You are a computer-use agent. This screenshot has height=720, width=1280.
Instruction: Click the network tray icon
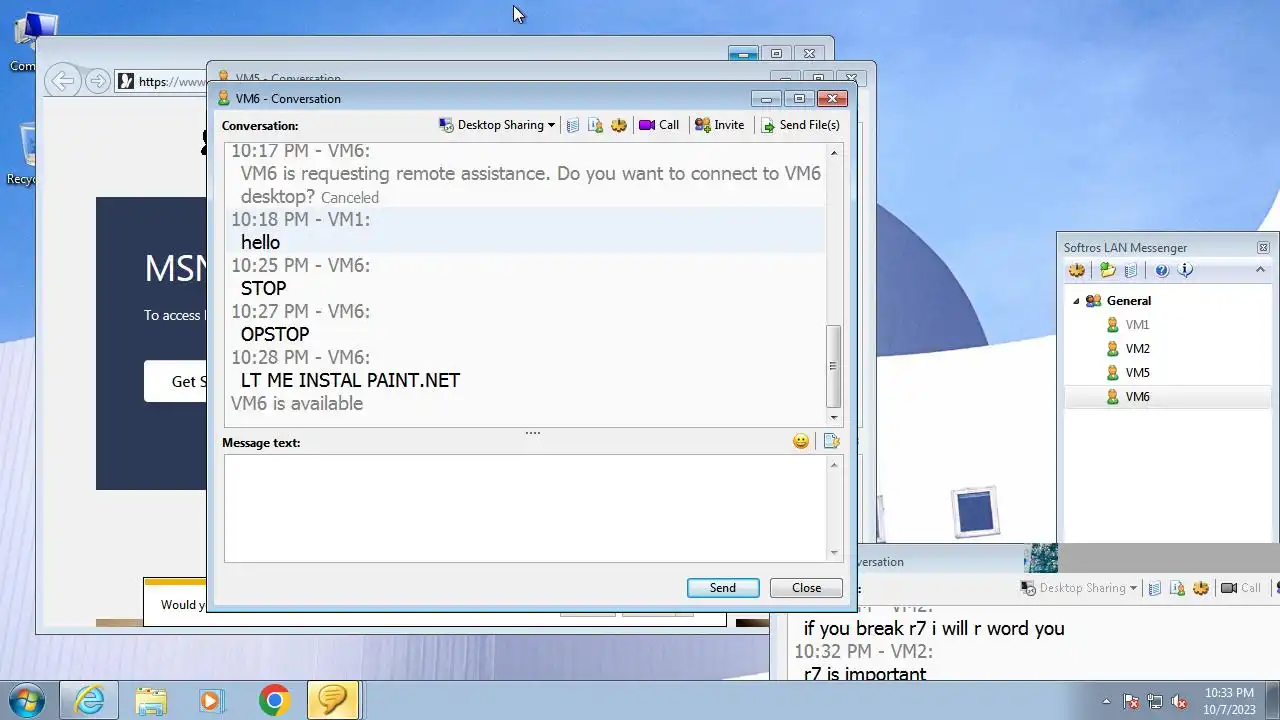[x=1155, y=701]
